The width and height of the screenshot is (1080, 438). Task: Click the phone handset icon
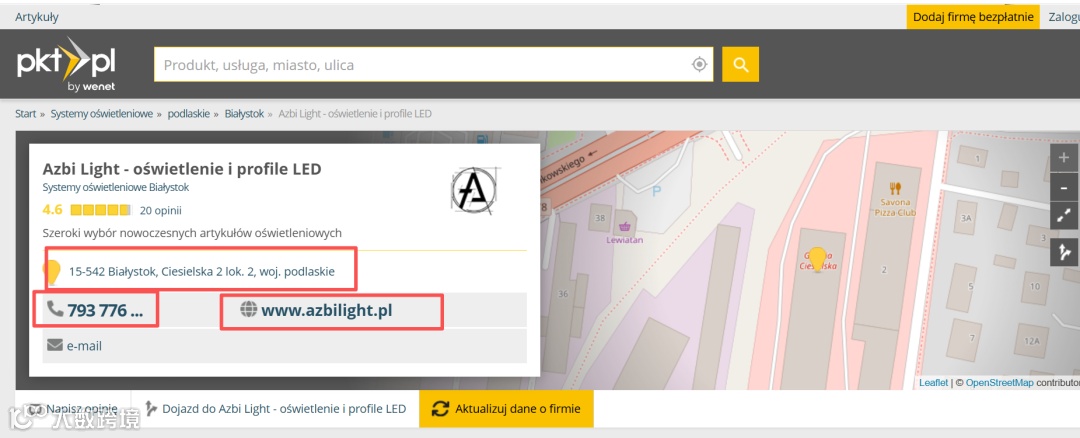click(55, 309)
